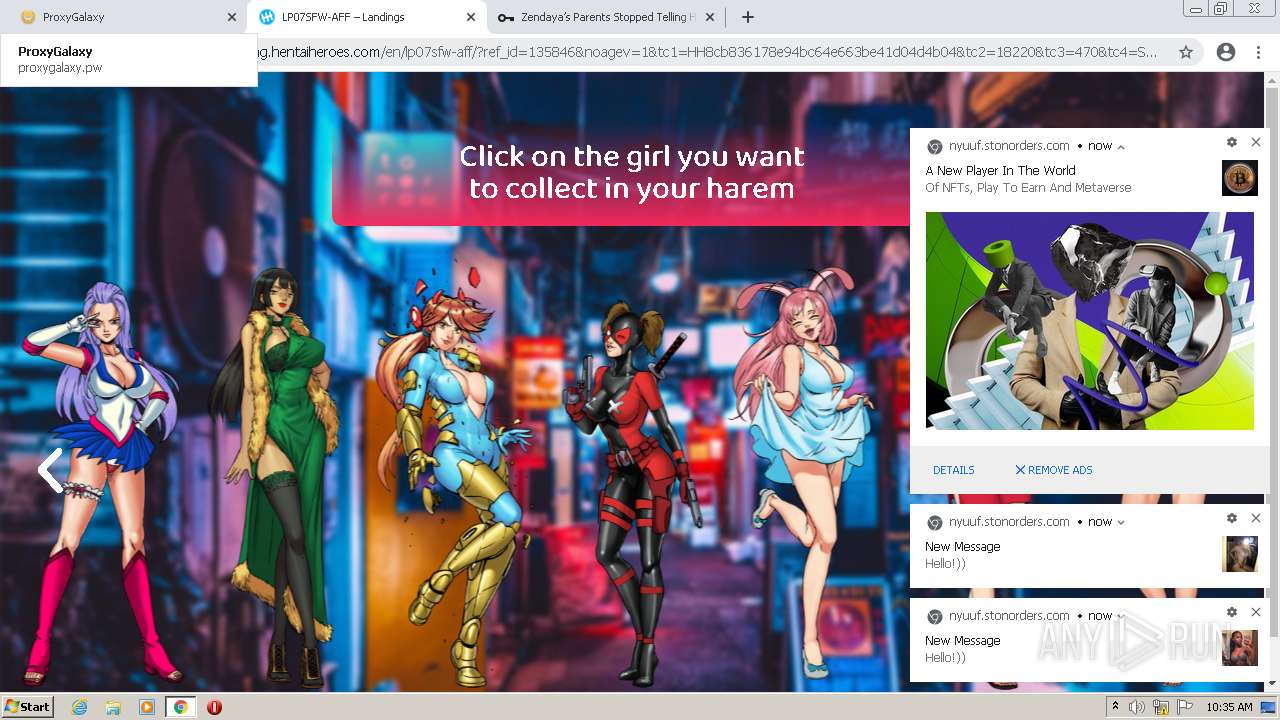Click the page vertical scrollbar
Image resolution: width=1280 pixels, height=720 pixels.
point(1272,360)
